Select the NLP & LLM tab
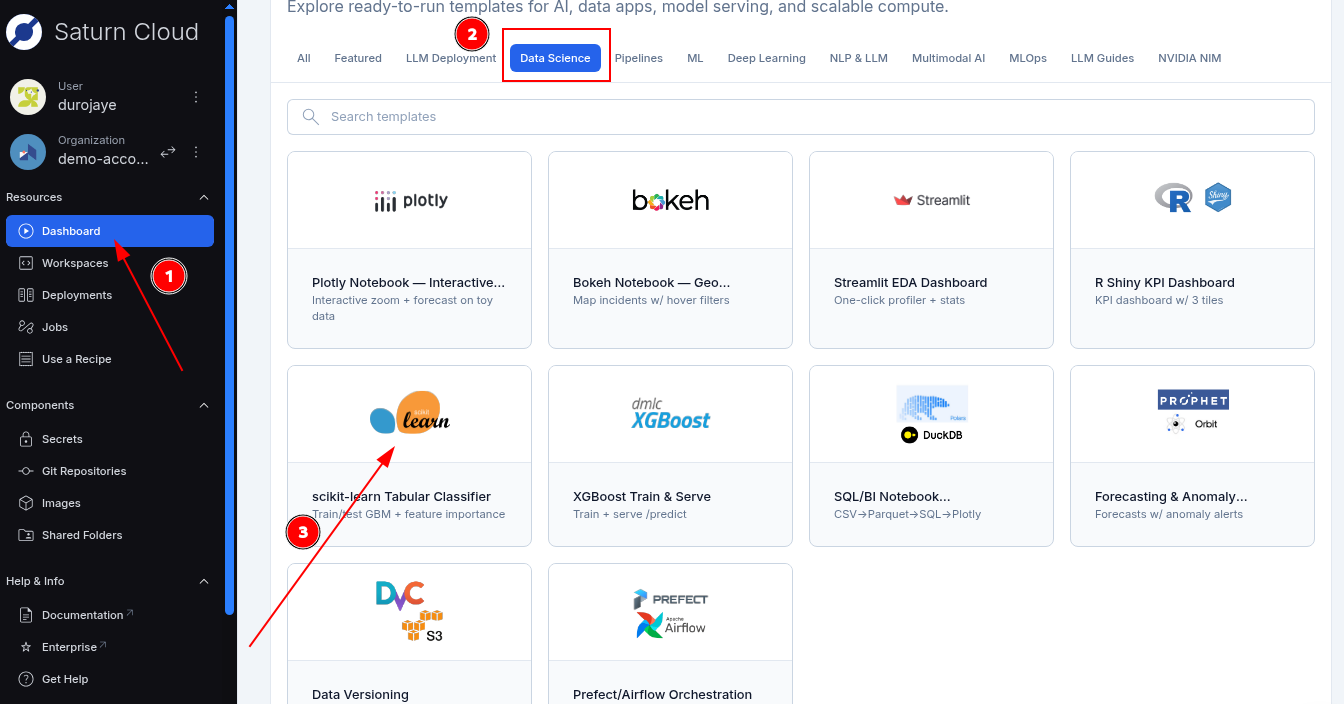Screen dimensions: 1344x704 pyautogui.click(x=859, y=58)
